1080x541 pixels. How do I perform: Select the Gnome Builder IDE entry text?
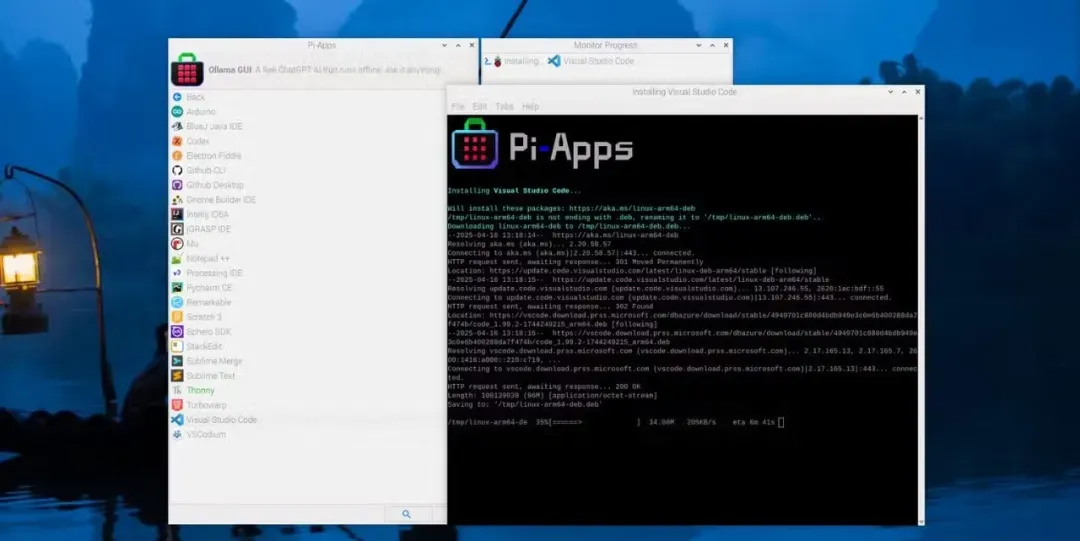click(x=221, y=200)
